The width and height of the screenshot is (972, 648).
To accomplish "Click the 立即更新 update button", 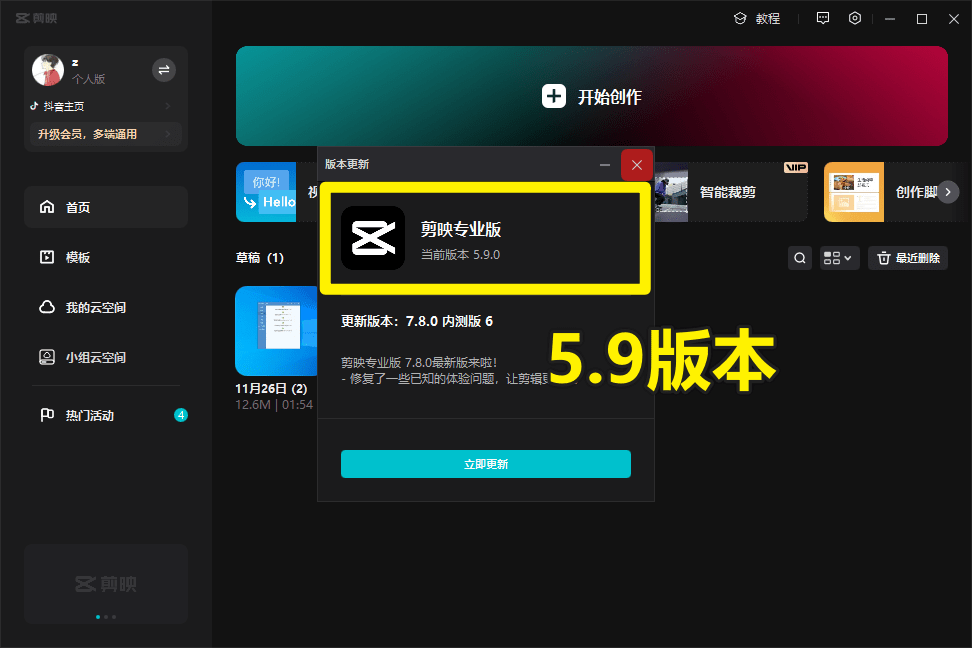I will pyautogui.click(x=485, y=464).
